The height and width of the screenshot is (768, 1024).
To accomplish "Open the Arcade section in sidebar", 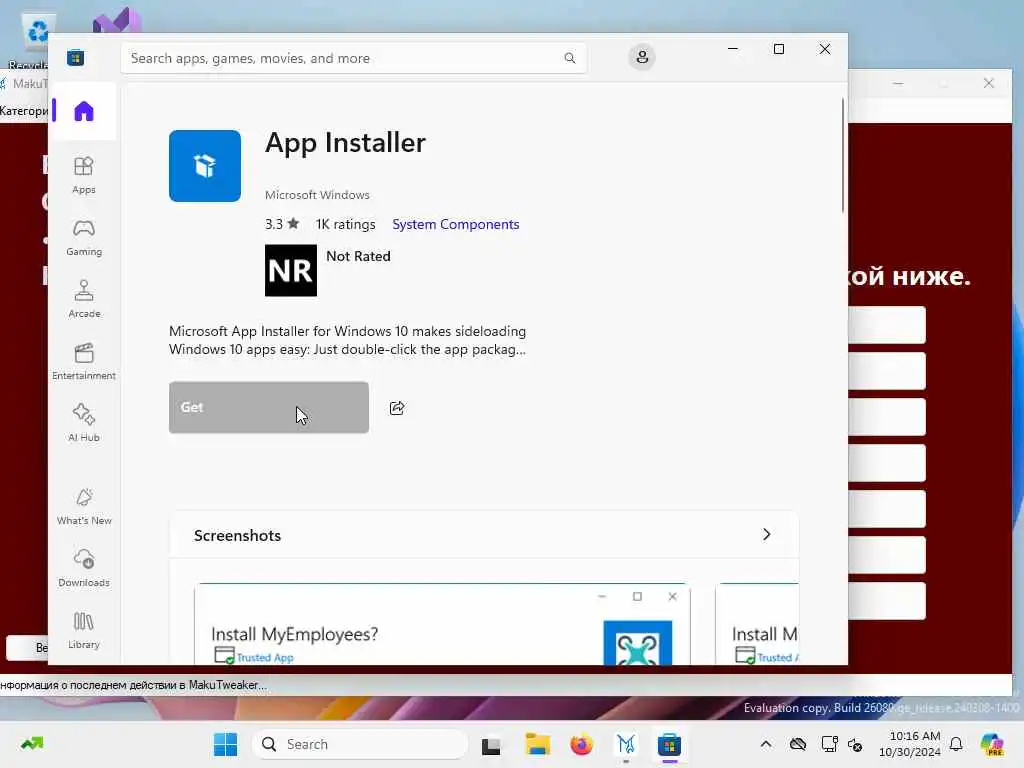I will click(84, 300).
